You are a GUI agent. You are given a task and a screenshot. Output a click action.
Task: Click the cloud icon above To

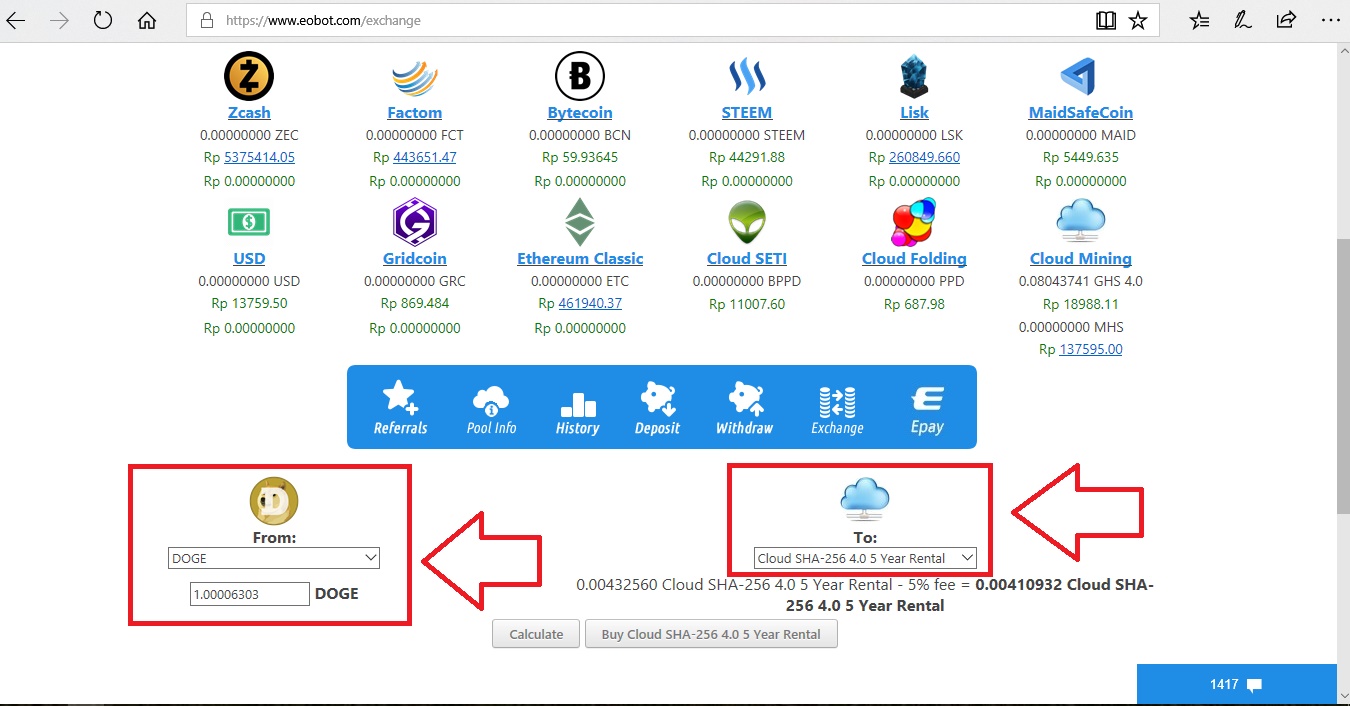click(x=865, y=499)
